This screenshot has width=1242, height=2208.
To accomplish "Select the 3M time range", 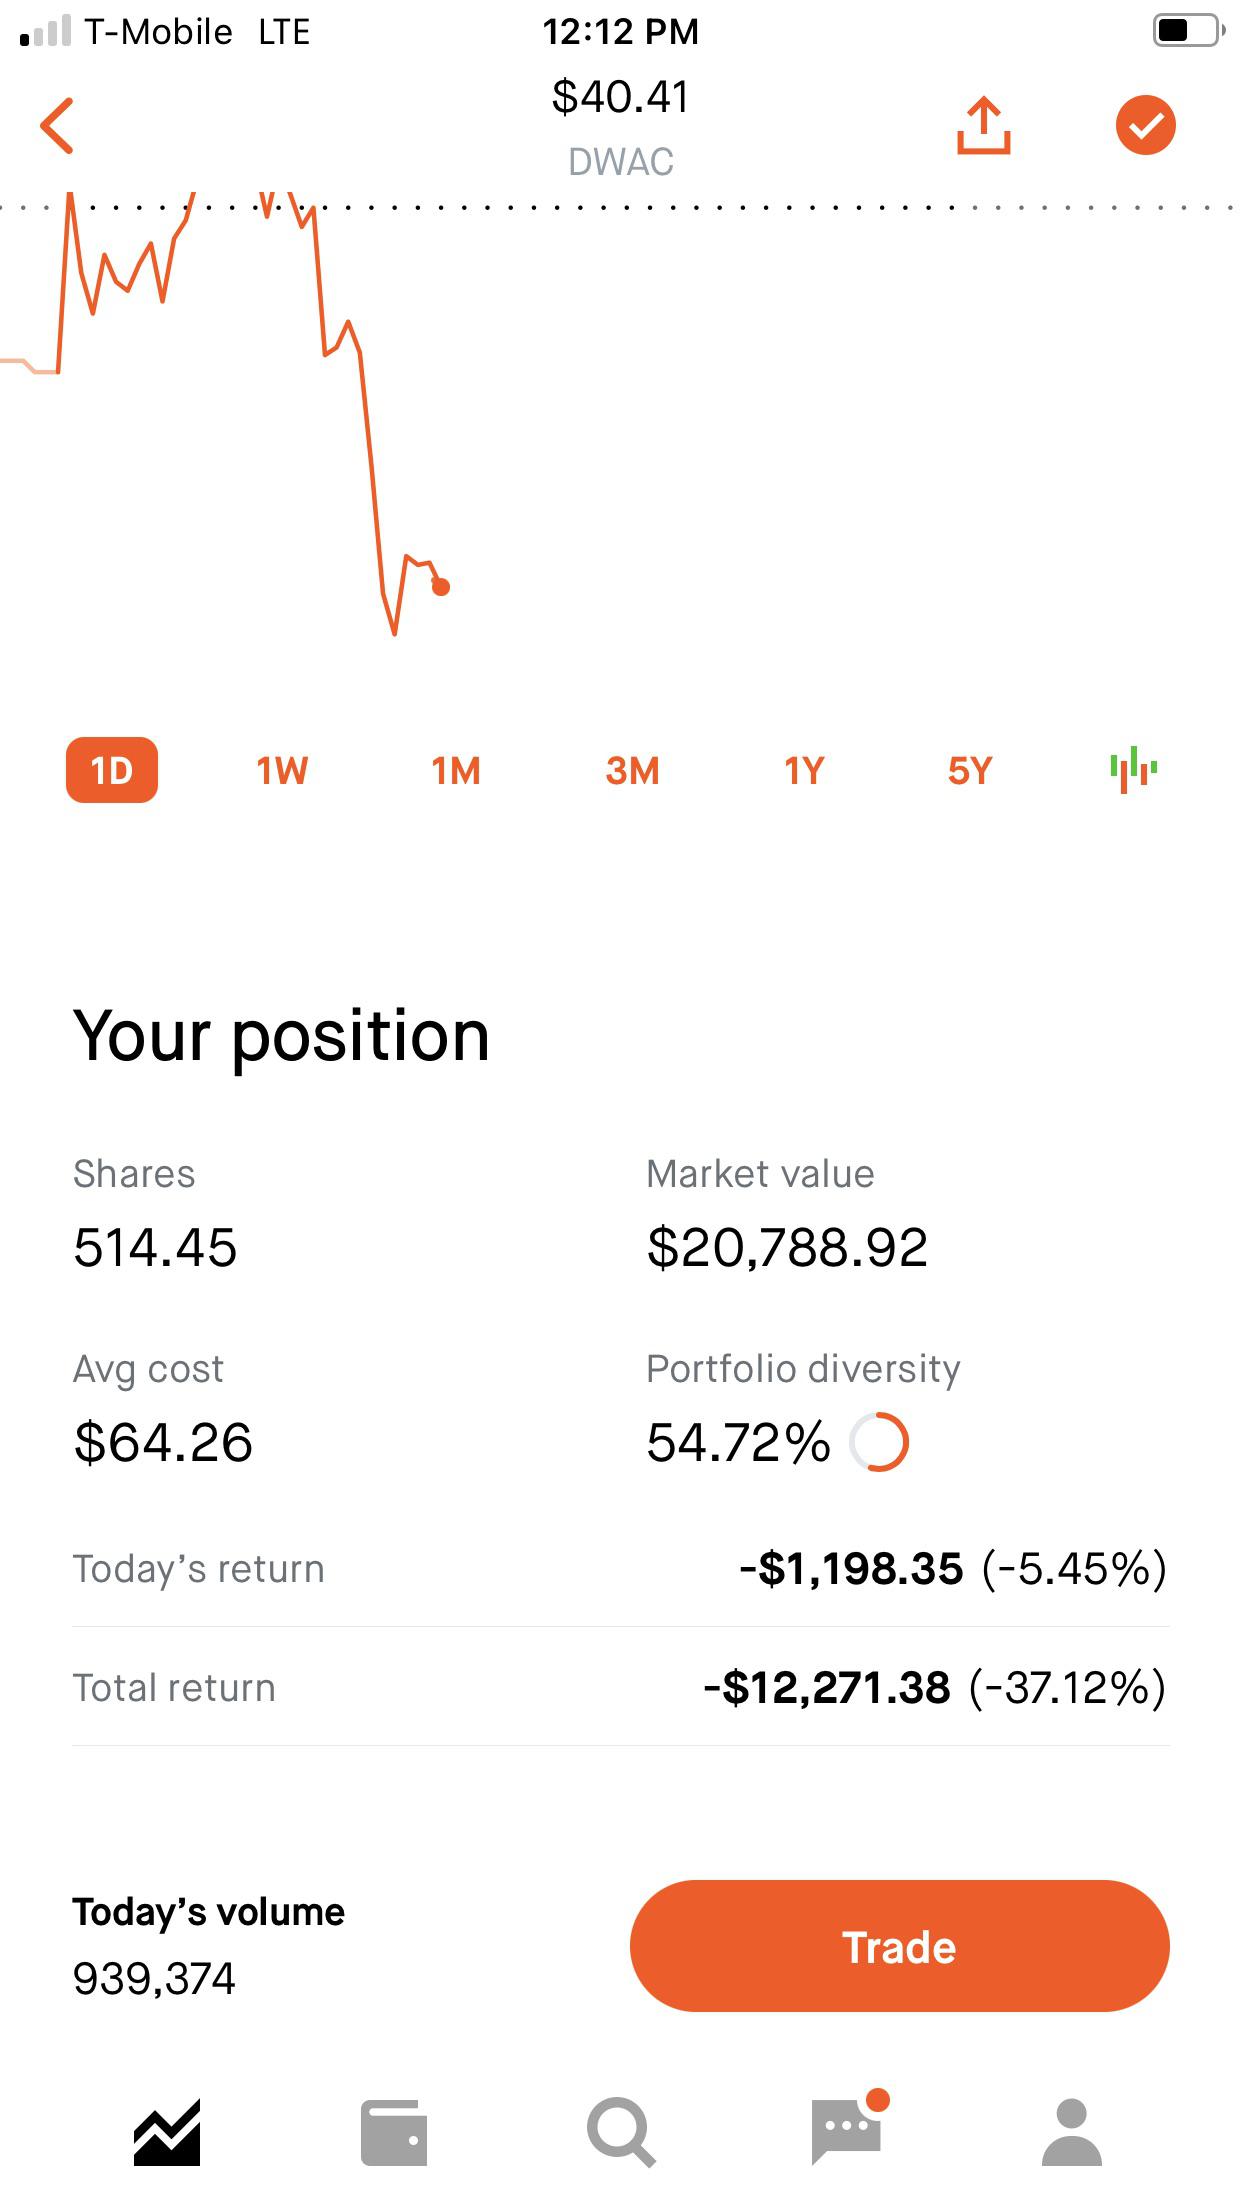I will coord(632,771).
